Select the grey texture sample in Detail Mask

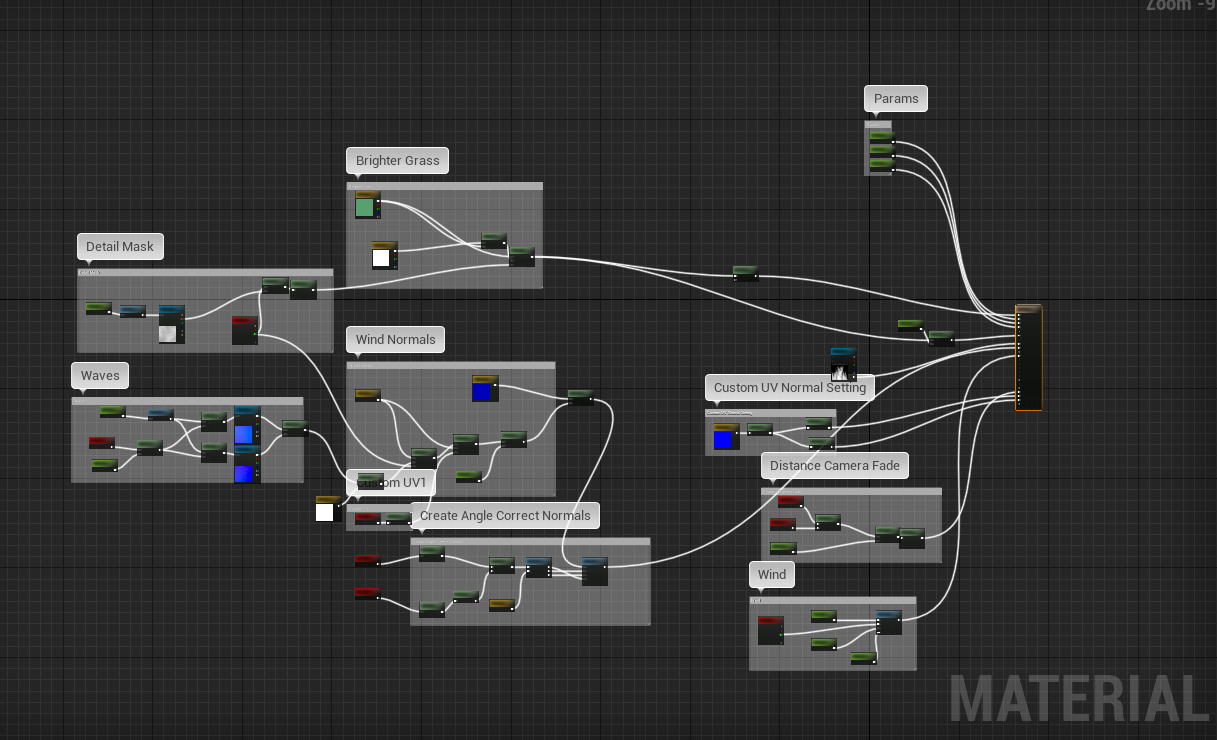(x=171, y=325)
